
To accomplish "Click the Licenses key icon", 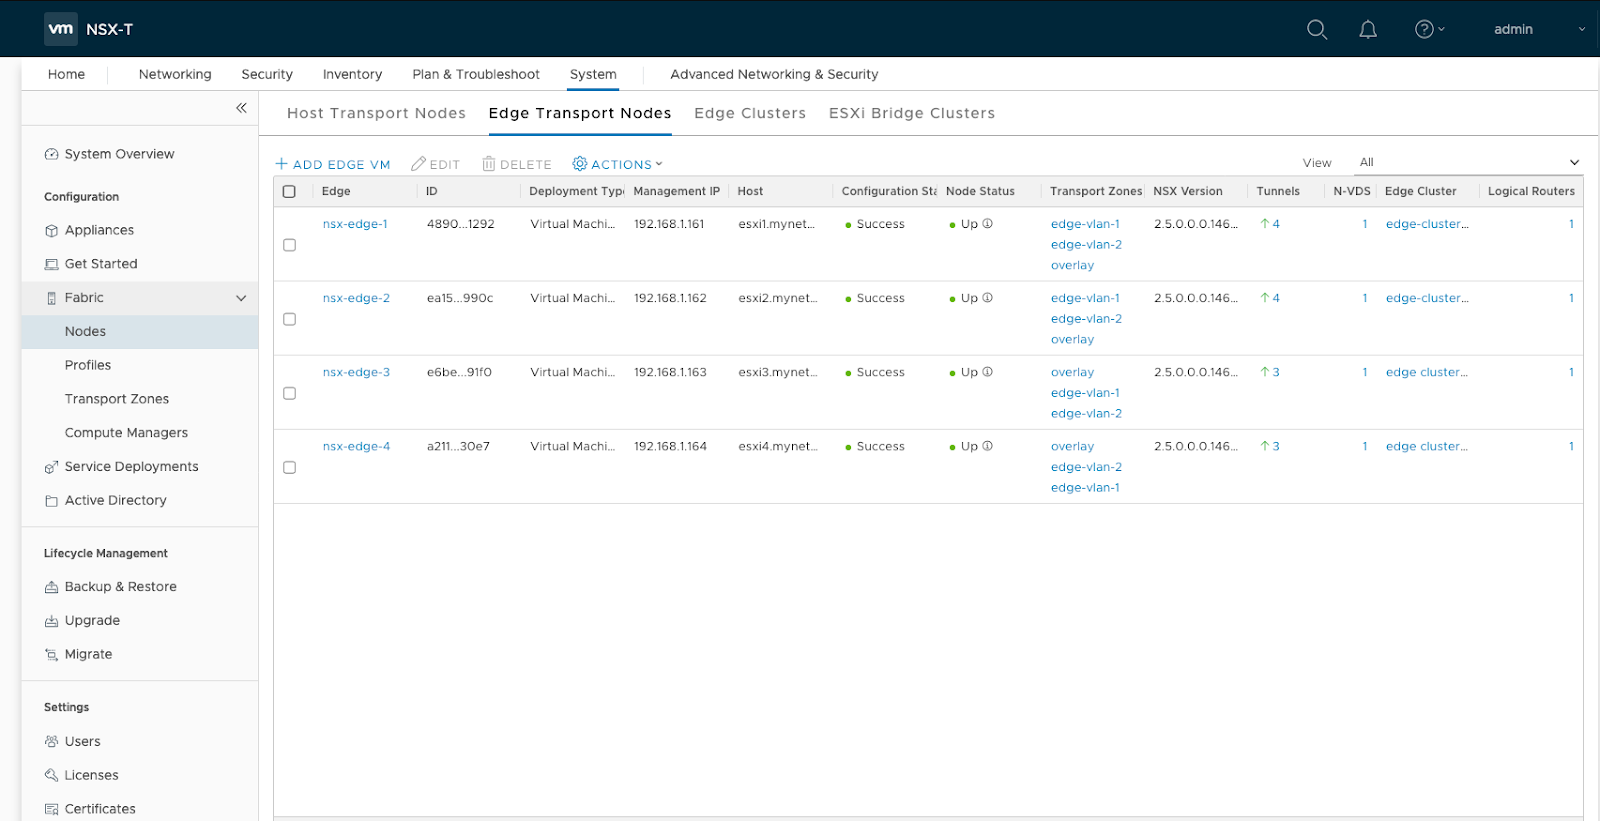I will 51,775.
